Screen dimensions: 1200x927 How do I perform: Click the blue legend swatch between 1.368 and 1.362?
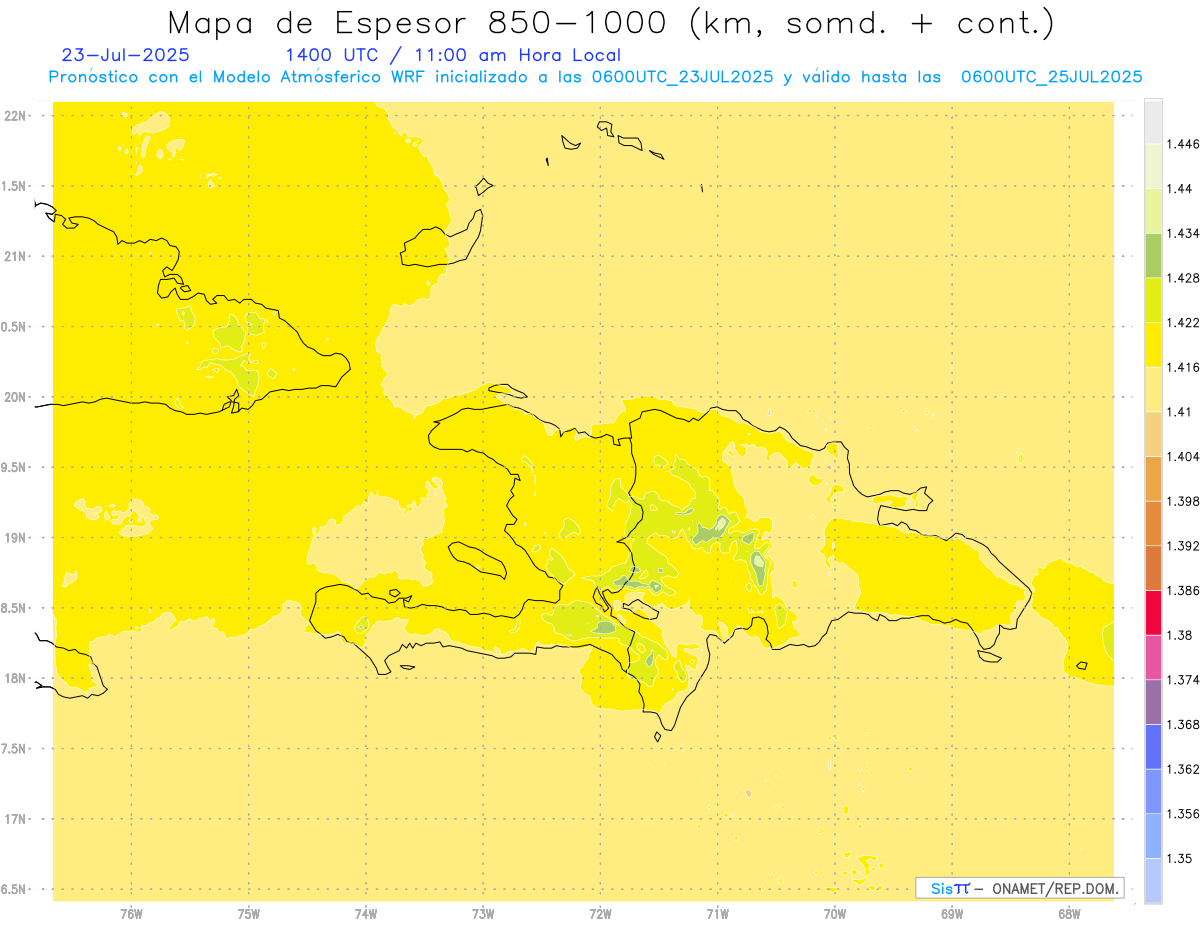[1153, 746]
